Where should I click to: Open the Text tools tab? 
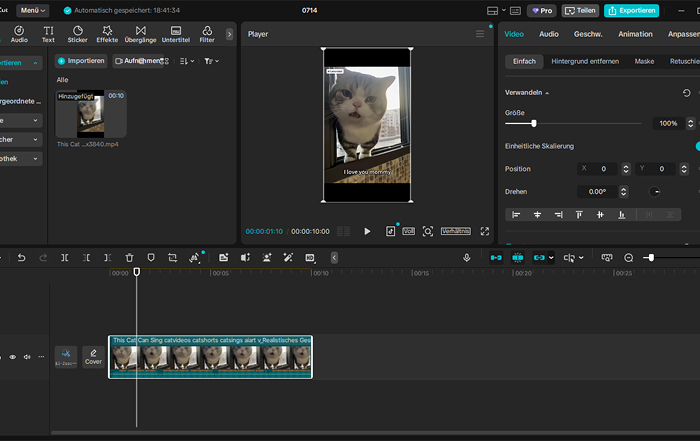(x=48, y=34)
